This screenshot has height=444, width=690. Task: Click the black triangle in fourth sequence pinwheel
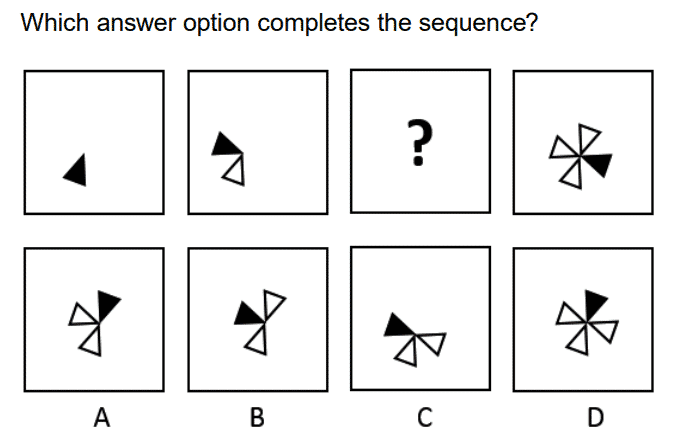[597, 165]
